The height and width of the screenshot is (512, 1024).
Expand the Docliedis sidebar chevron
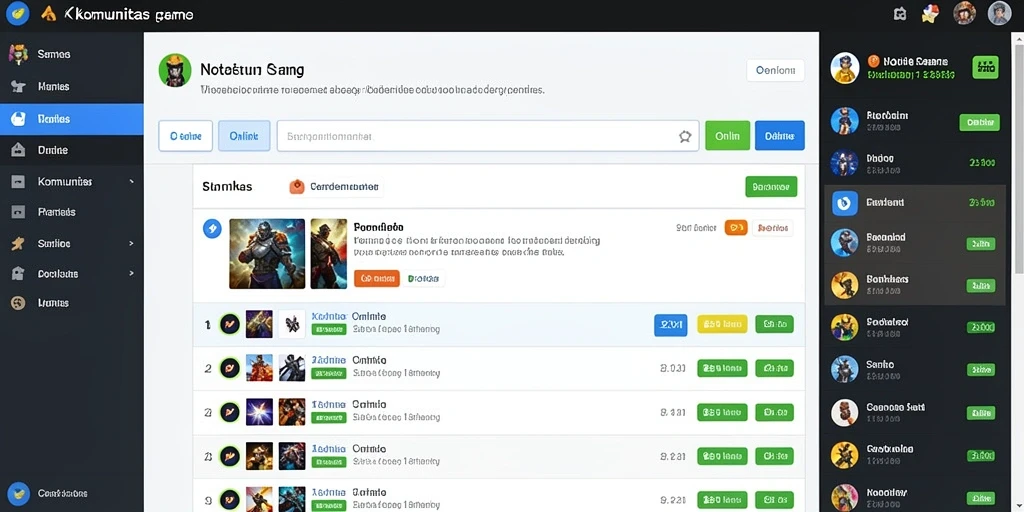(131, 274)
